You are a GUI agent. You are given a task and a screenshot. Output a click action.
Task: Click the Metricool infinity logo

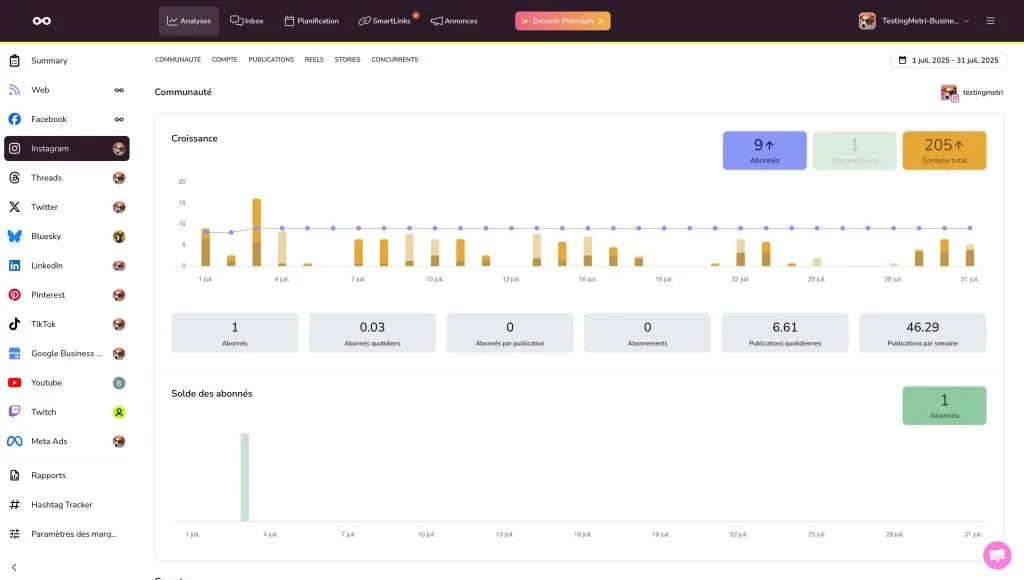(41, 21)
